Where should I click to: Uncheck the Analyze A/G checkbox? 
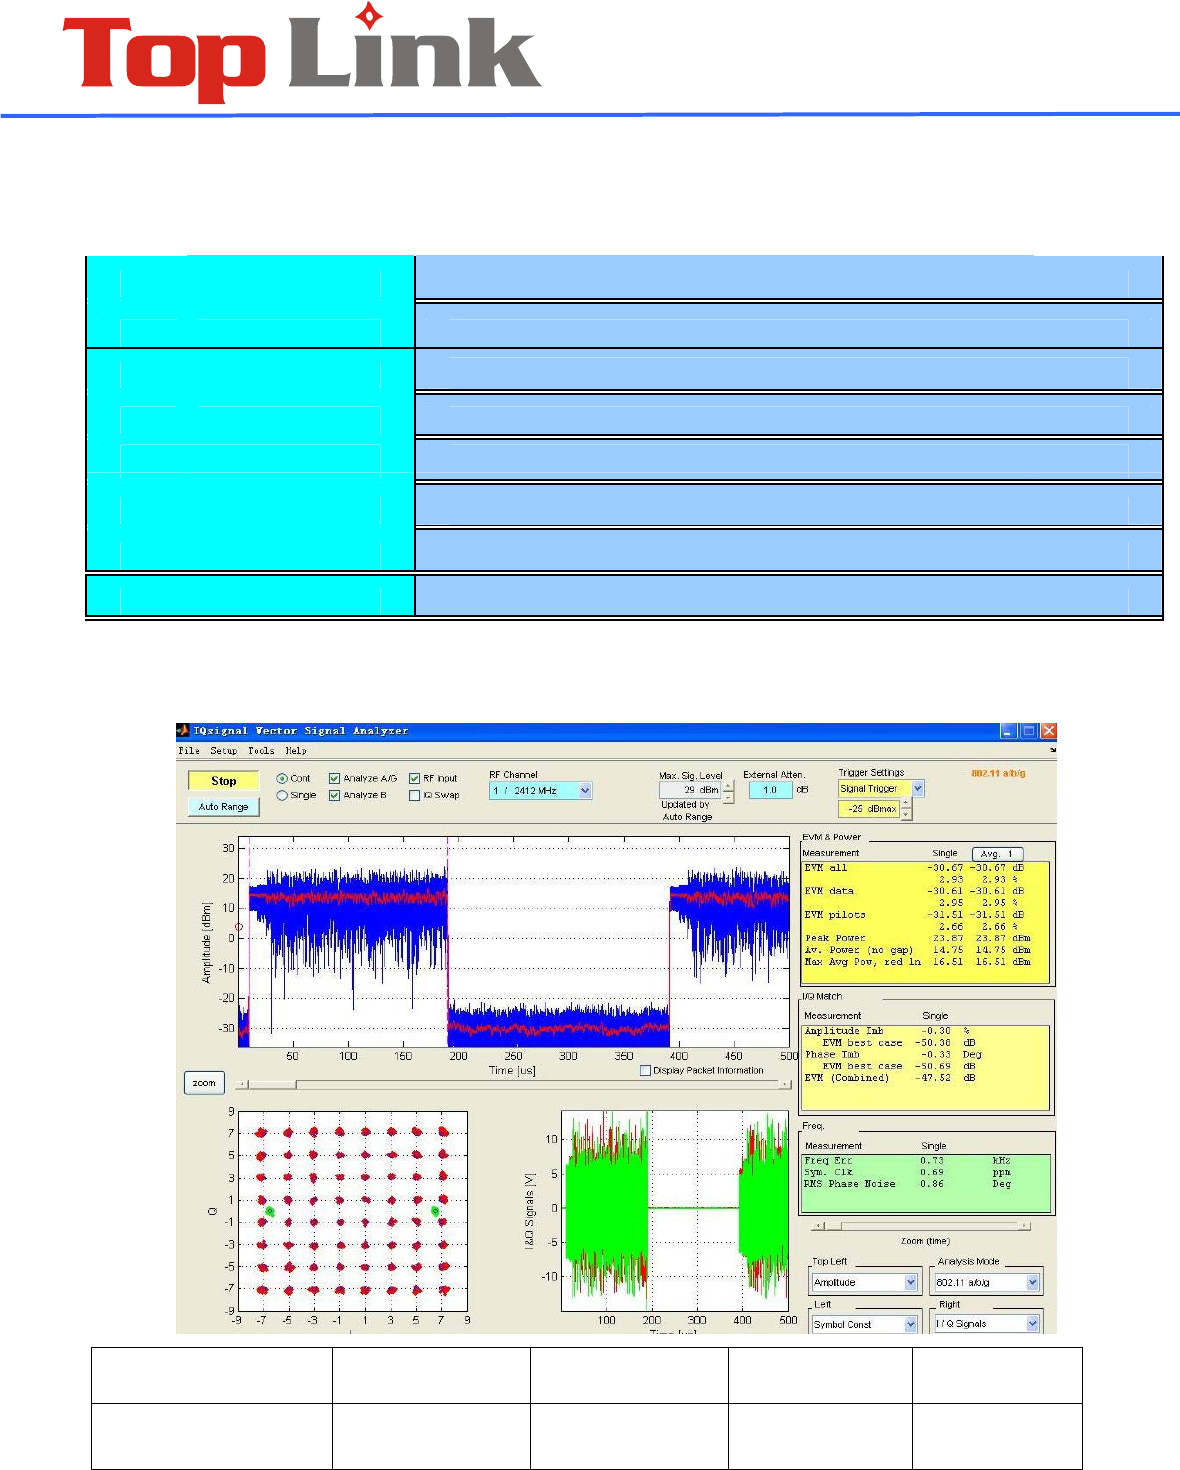(x=335, y=778)
